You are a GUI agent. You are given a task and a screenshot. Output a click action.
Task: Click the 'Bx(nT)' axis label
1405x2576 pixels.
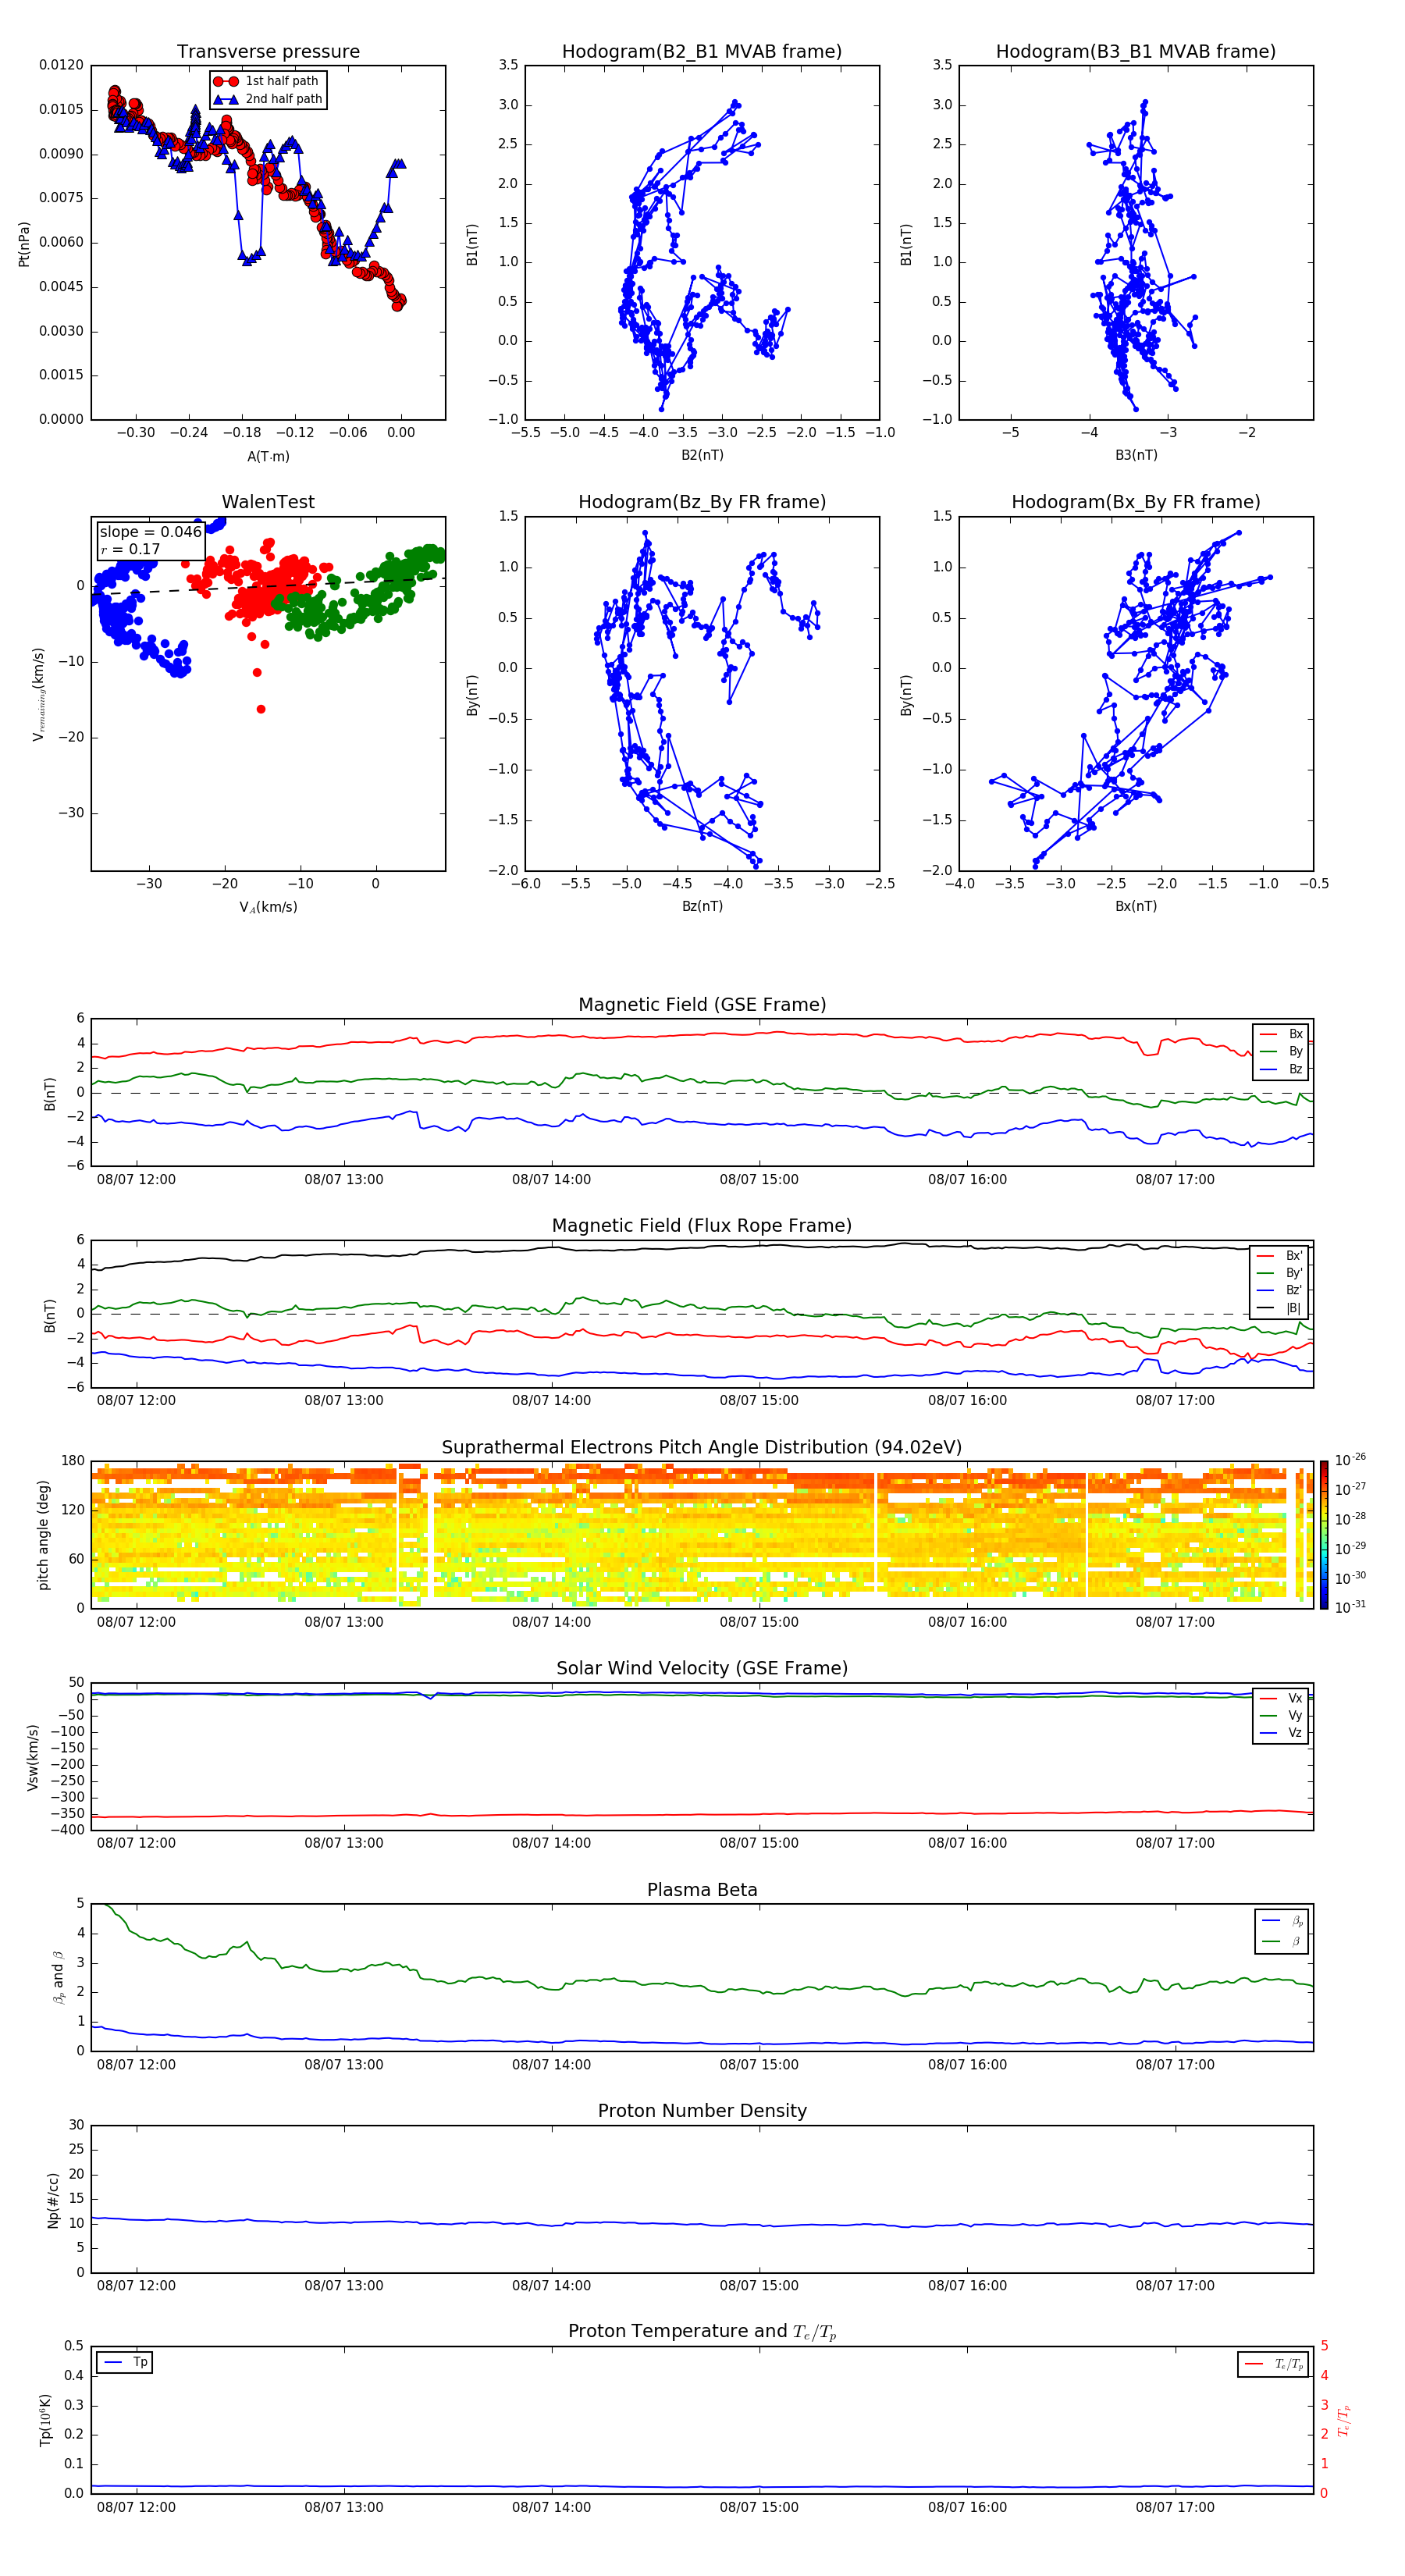(1136, 906)
